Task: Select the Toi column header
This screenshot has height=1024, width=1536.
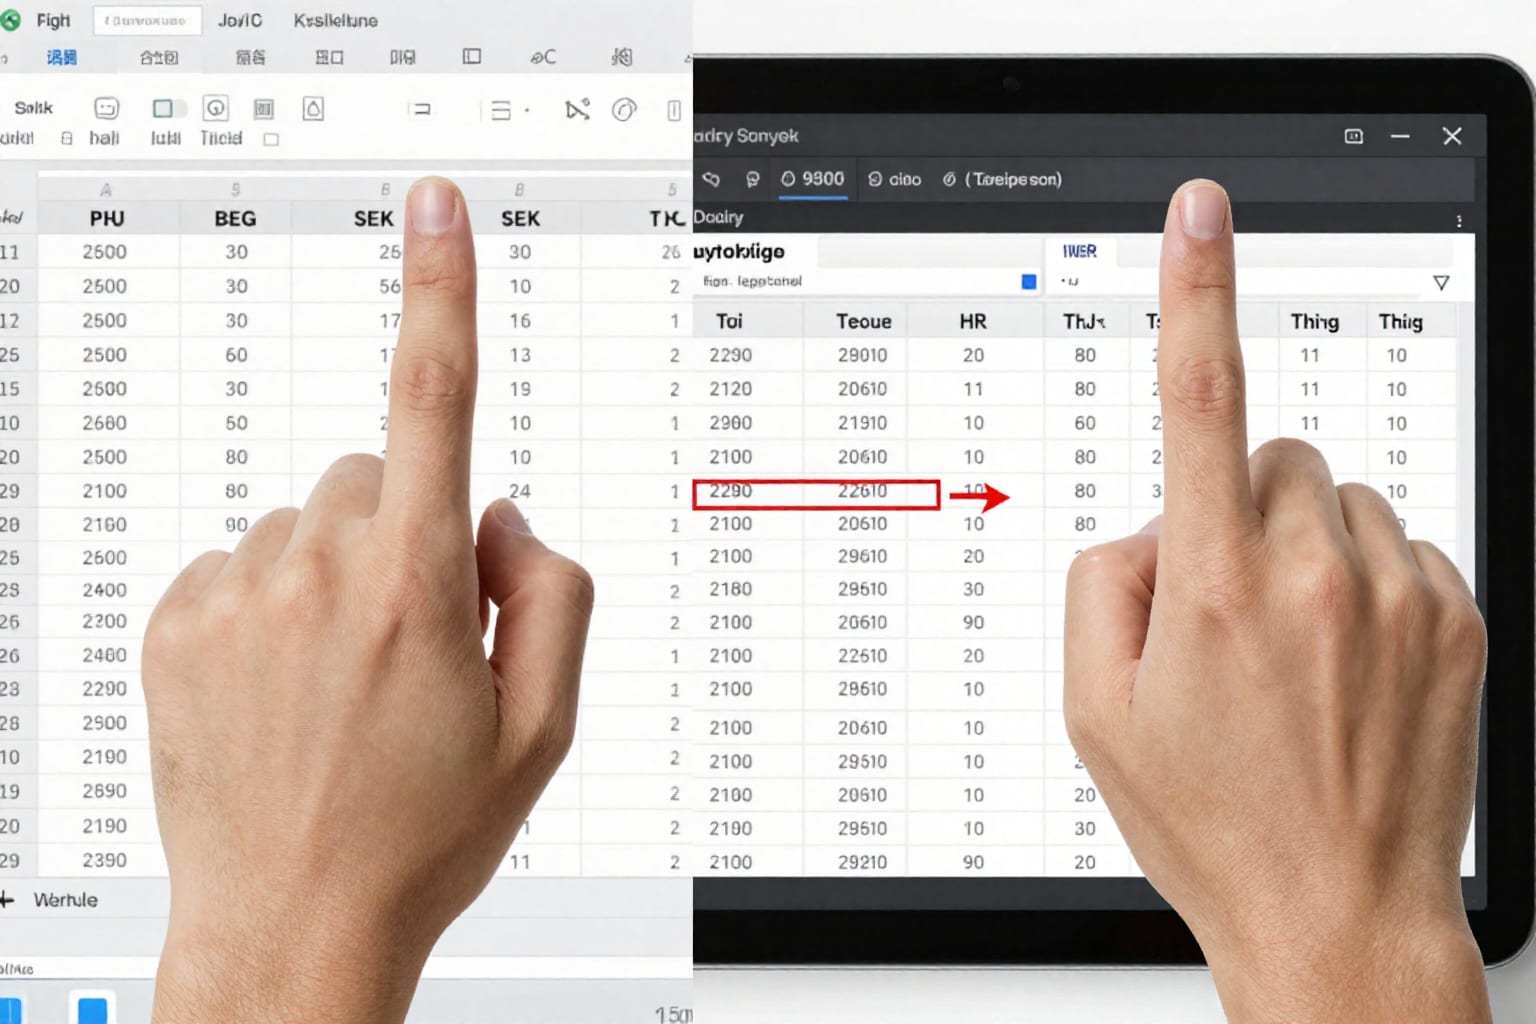Action: [729, 321]
